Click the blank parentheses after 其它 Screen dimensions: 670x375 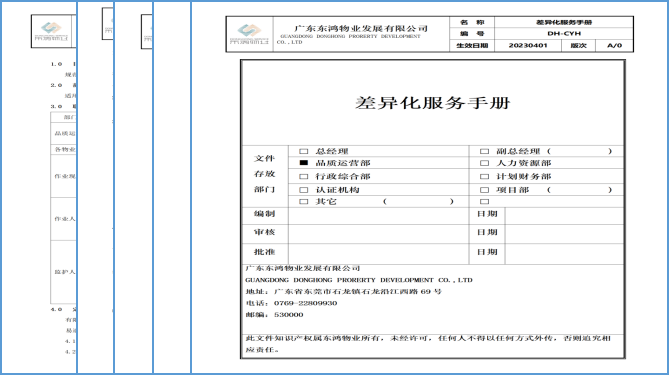[x=418, y=202]
